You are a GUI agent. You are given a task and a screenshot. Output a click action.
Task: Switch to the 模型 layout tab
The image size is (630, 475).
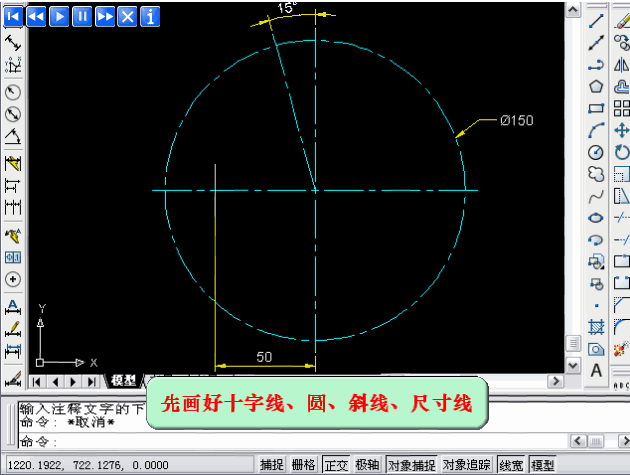click(x=124, y=381)
